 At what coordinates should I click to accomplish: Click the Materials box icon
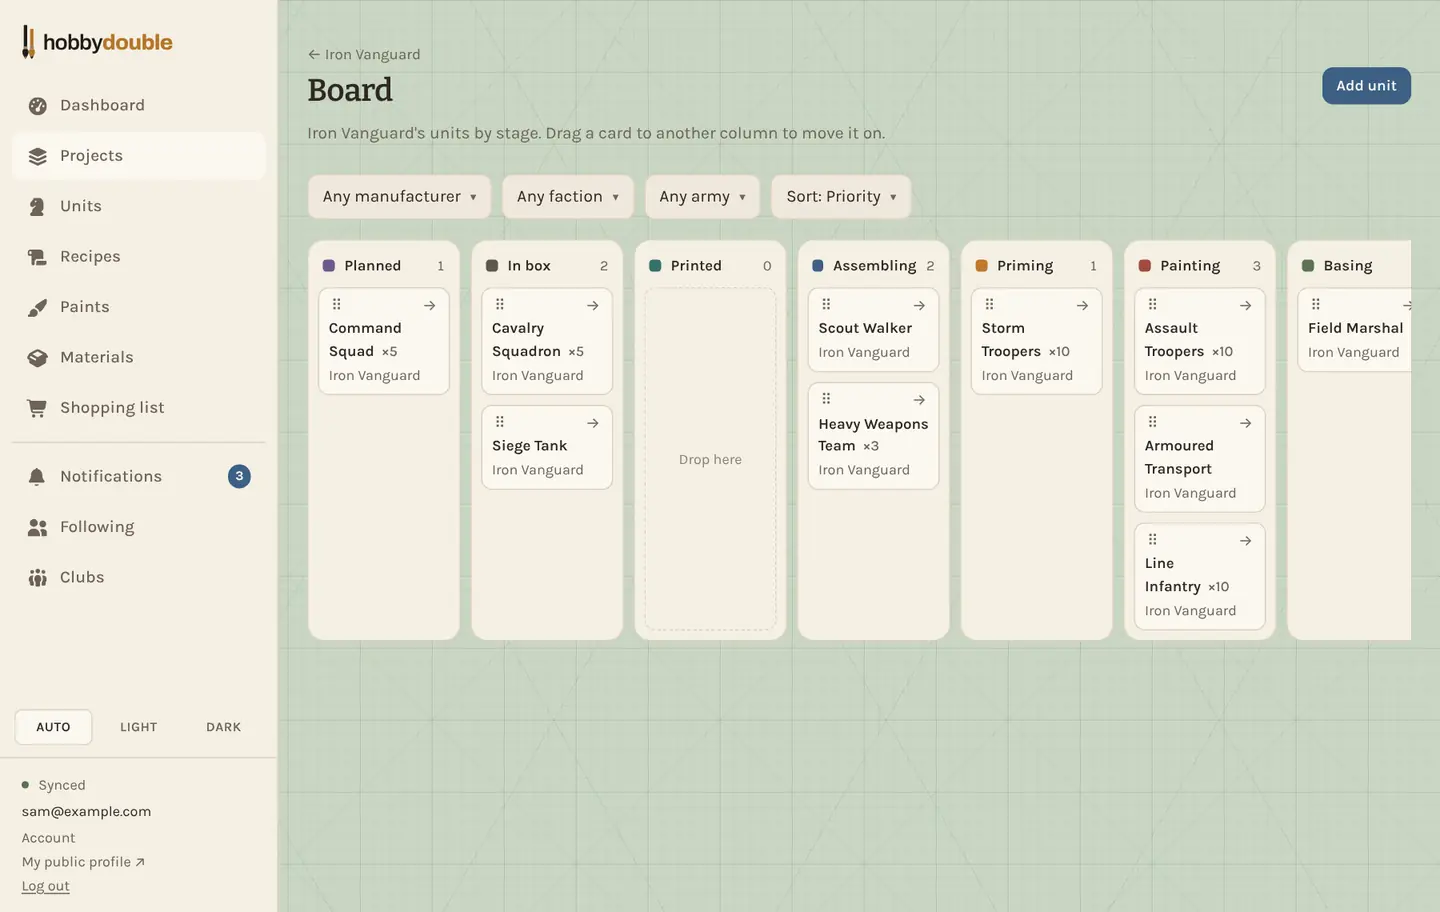coord(38,358)
